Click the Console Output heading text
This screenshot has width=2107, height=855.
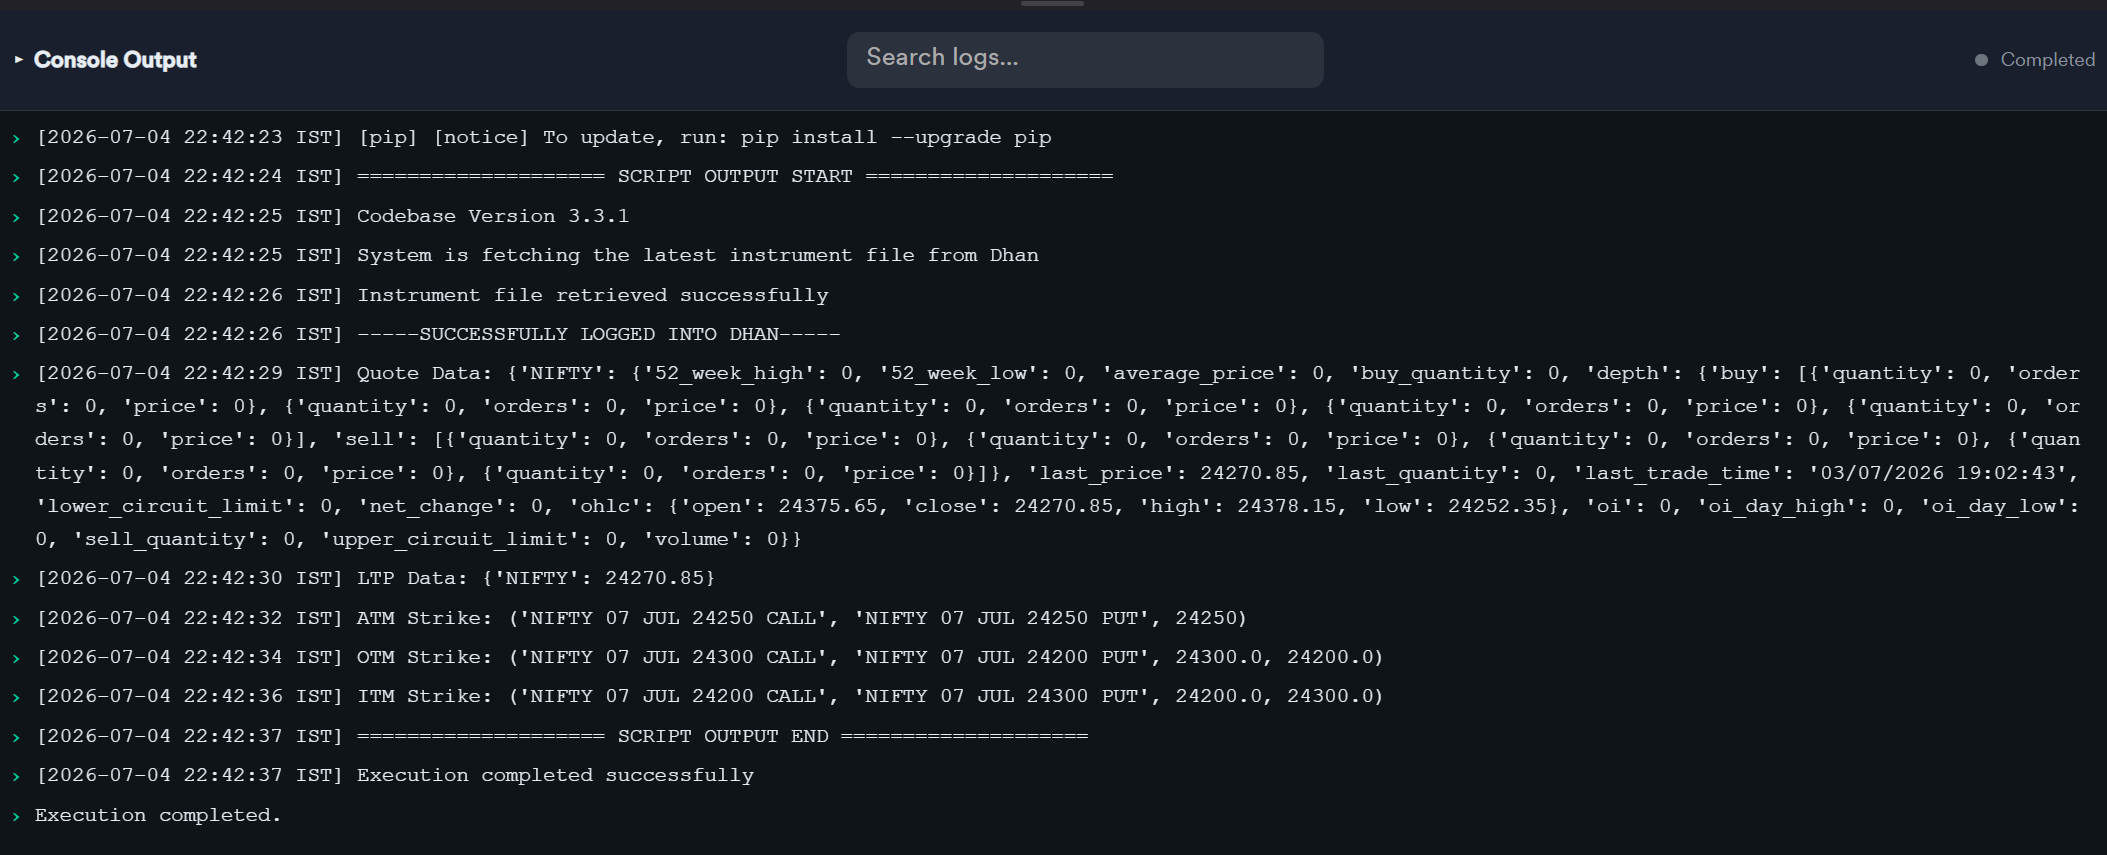tap(115, 60)
